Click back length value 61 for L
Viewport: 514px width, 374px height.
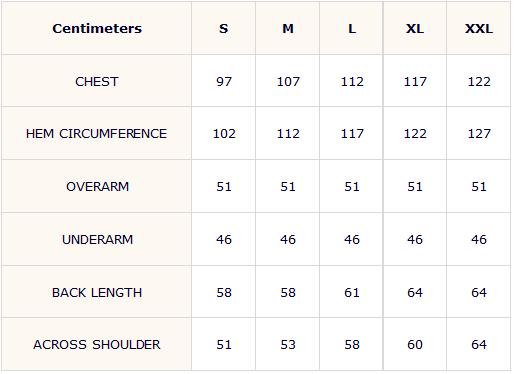(352, 293)
